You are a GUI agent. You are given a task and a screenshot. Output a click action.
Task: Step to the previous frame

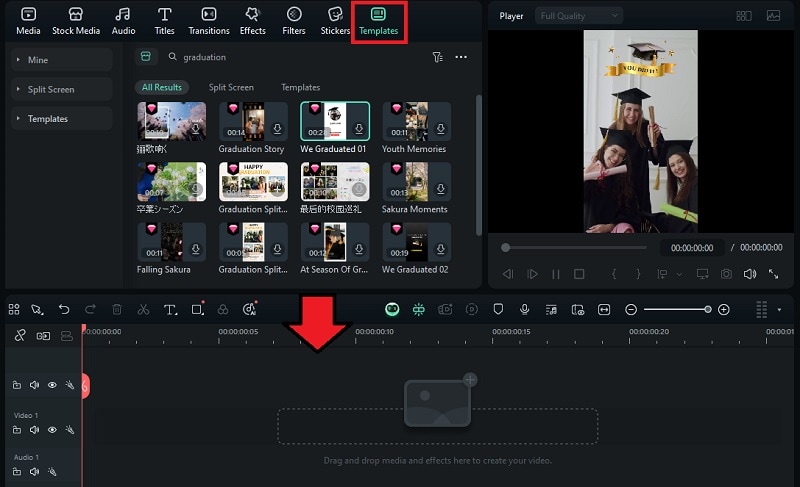click(x=508, y=274)
